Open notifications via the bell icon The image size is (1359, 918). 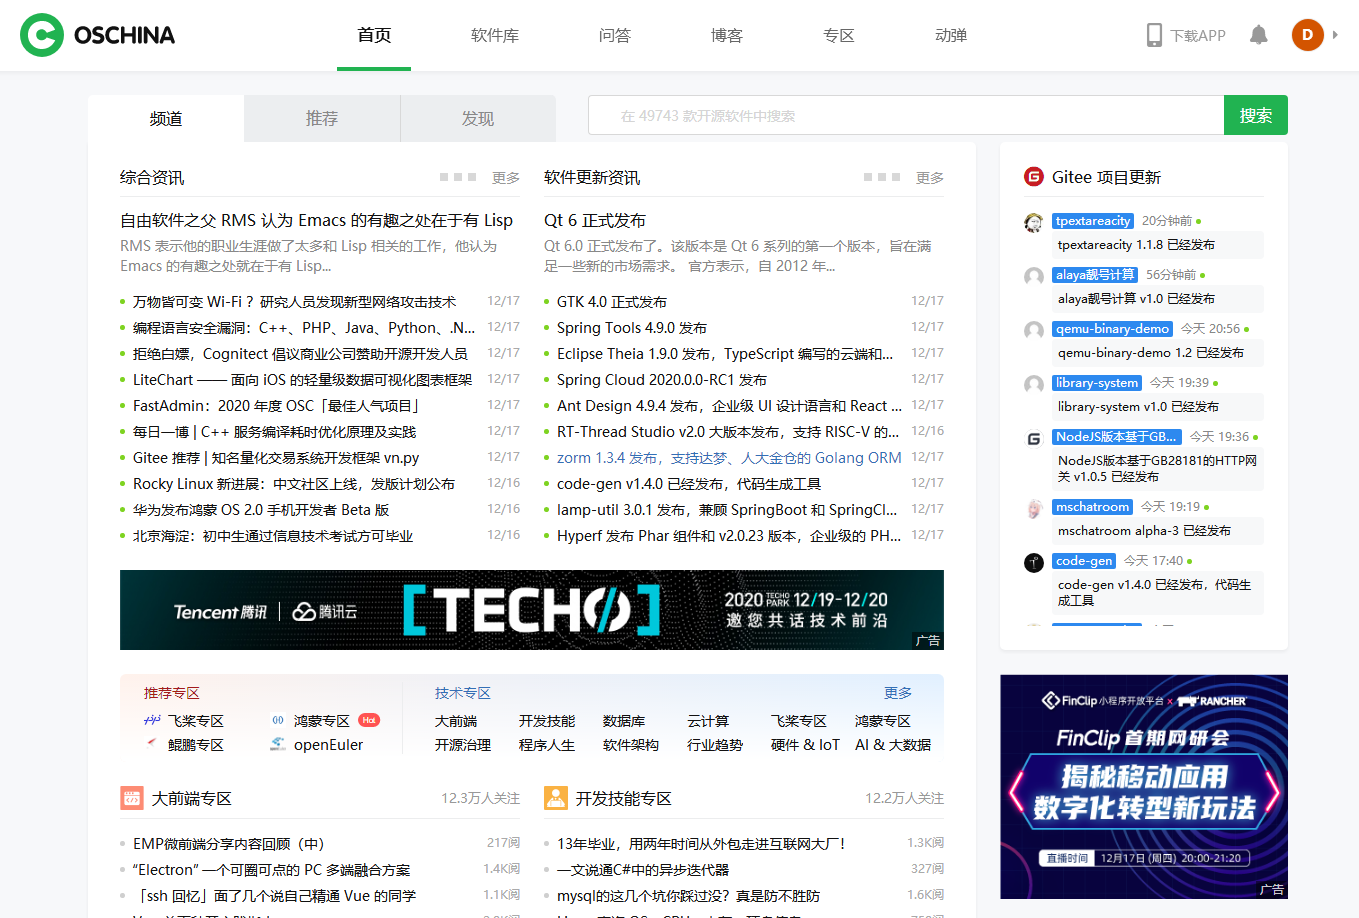click(1258, 34)
